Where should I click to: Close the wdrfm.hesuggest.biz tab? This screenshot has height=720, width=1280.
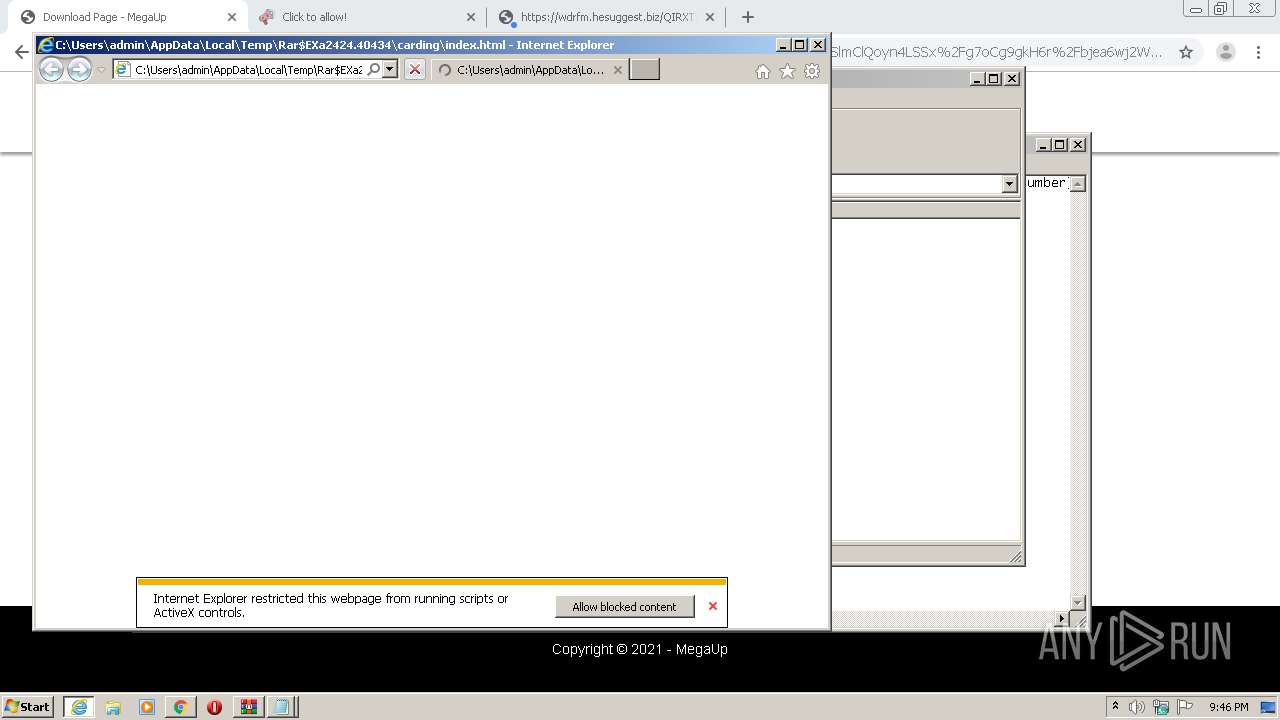(710, 17)
